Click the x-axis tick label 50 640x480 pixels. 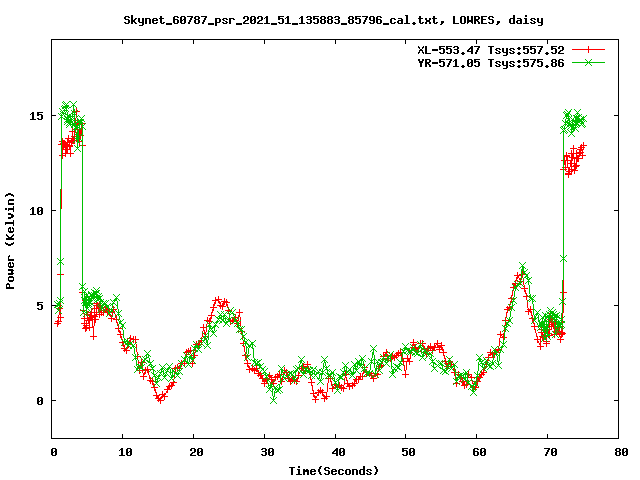point(408,452)
